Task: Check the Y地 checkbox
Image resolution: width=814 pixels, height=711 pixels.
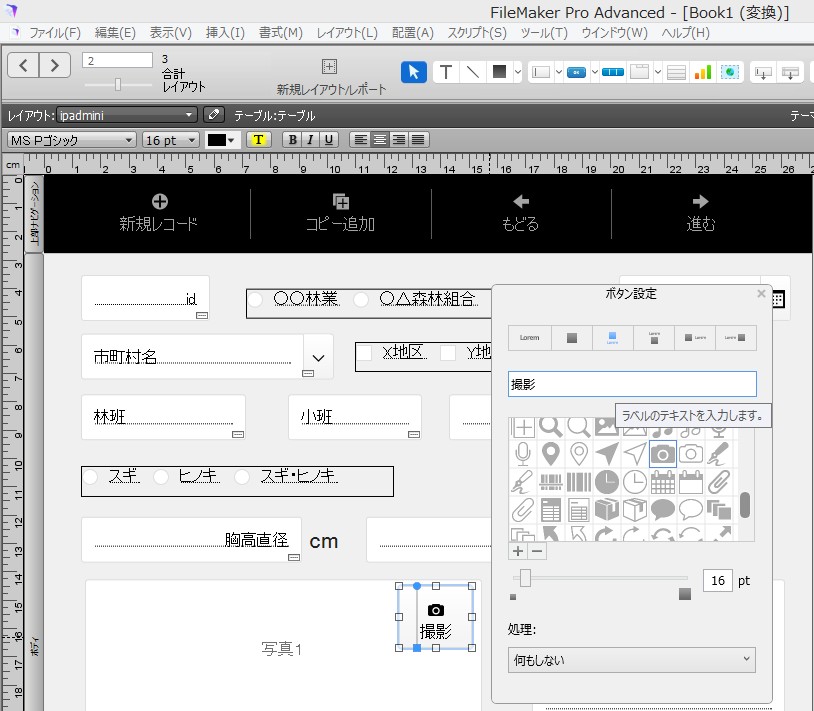Action: point(448,353)
